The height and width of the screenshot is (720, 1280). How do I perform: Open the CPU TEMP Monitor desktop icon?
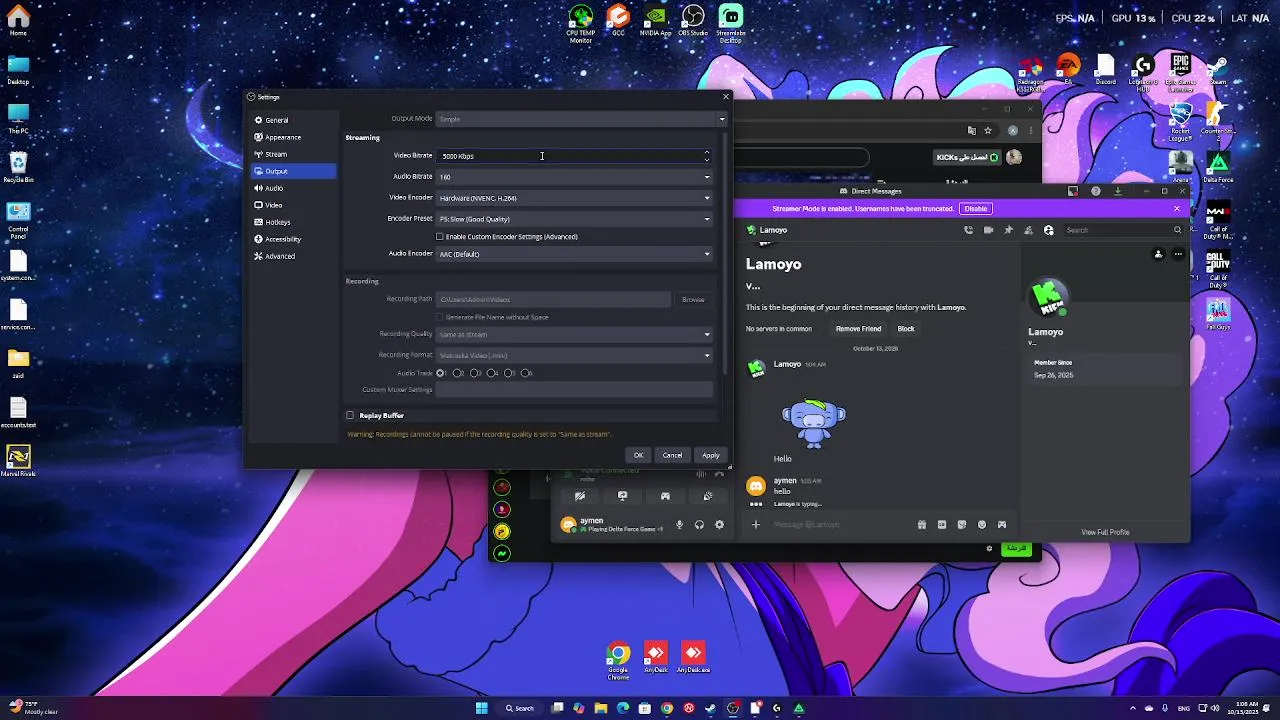(x=581, y=23)
